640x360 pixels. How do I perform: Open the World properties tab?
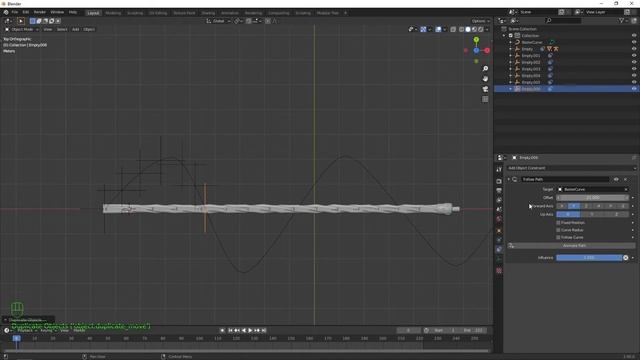[499, 219]
